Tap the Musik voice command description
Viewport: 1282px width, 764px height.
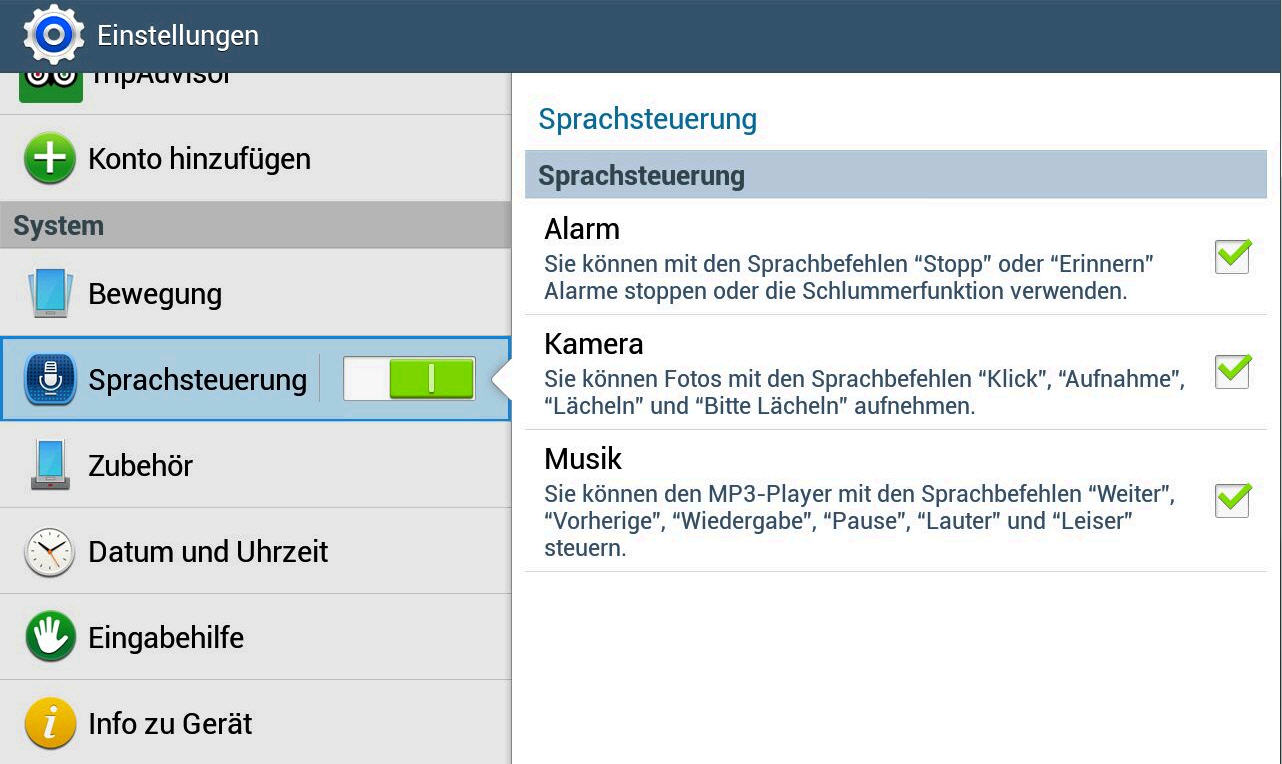coord(858,521)
